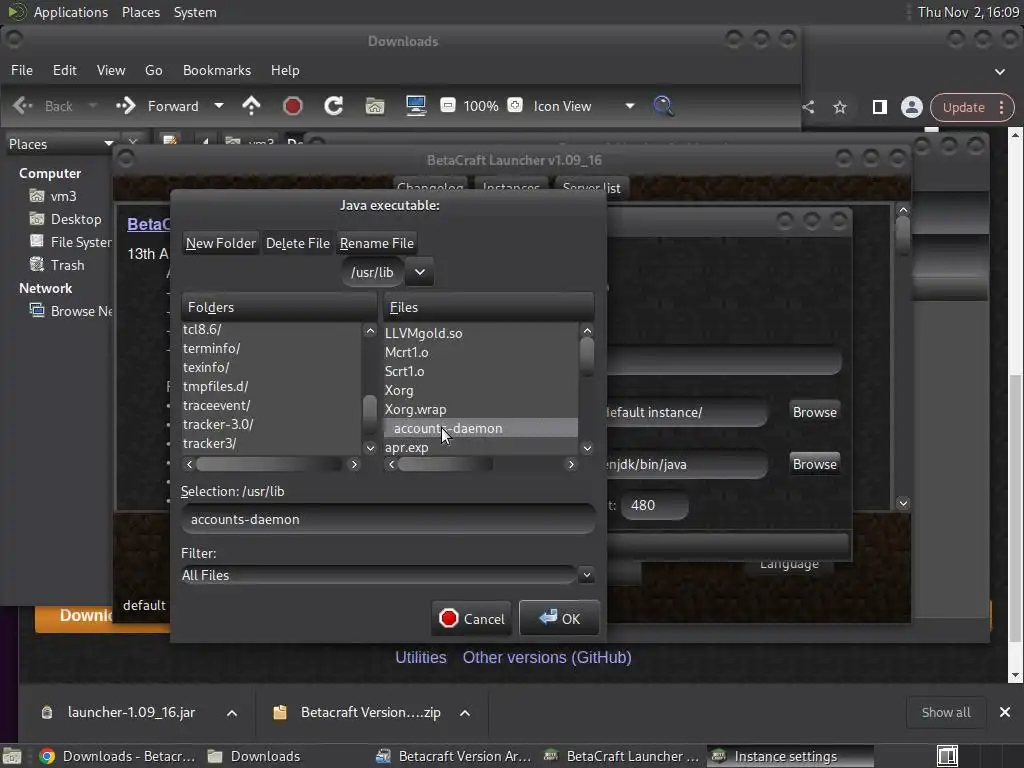Click the Rename File button
Screen dimensions: 1024x768
(x=377, y=243)
